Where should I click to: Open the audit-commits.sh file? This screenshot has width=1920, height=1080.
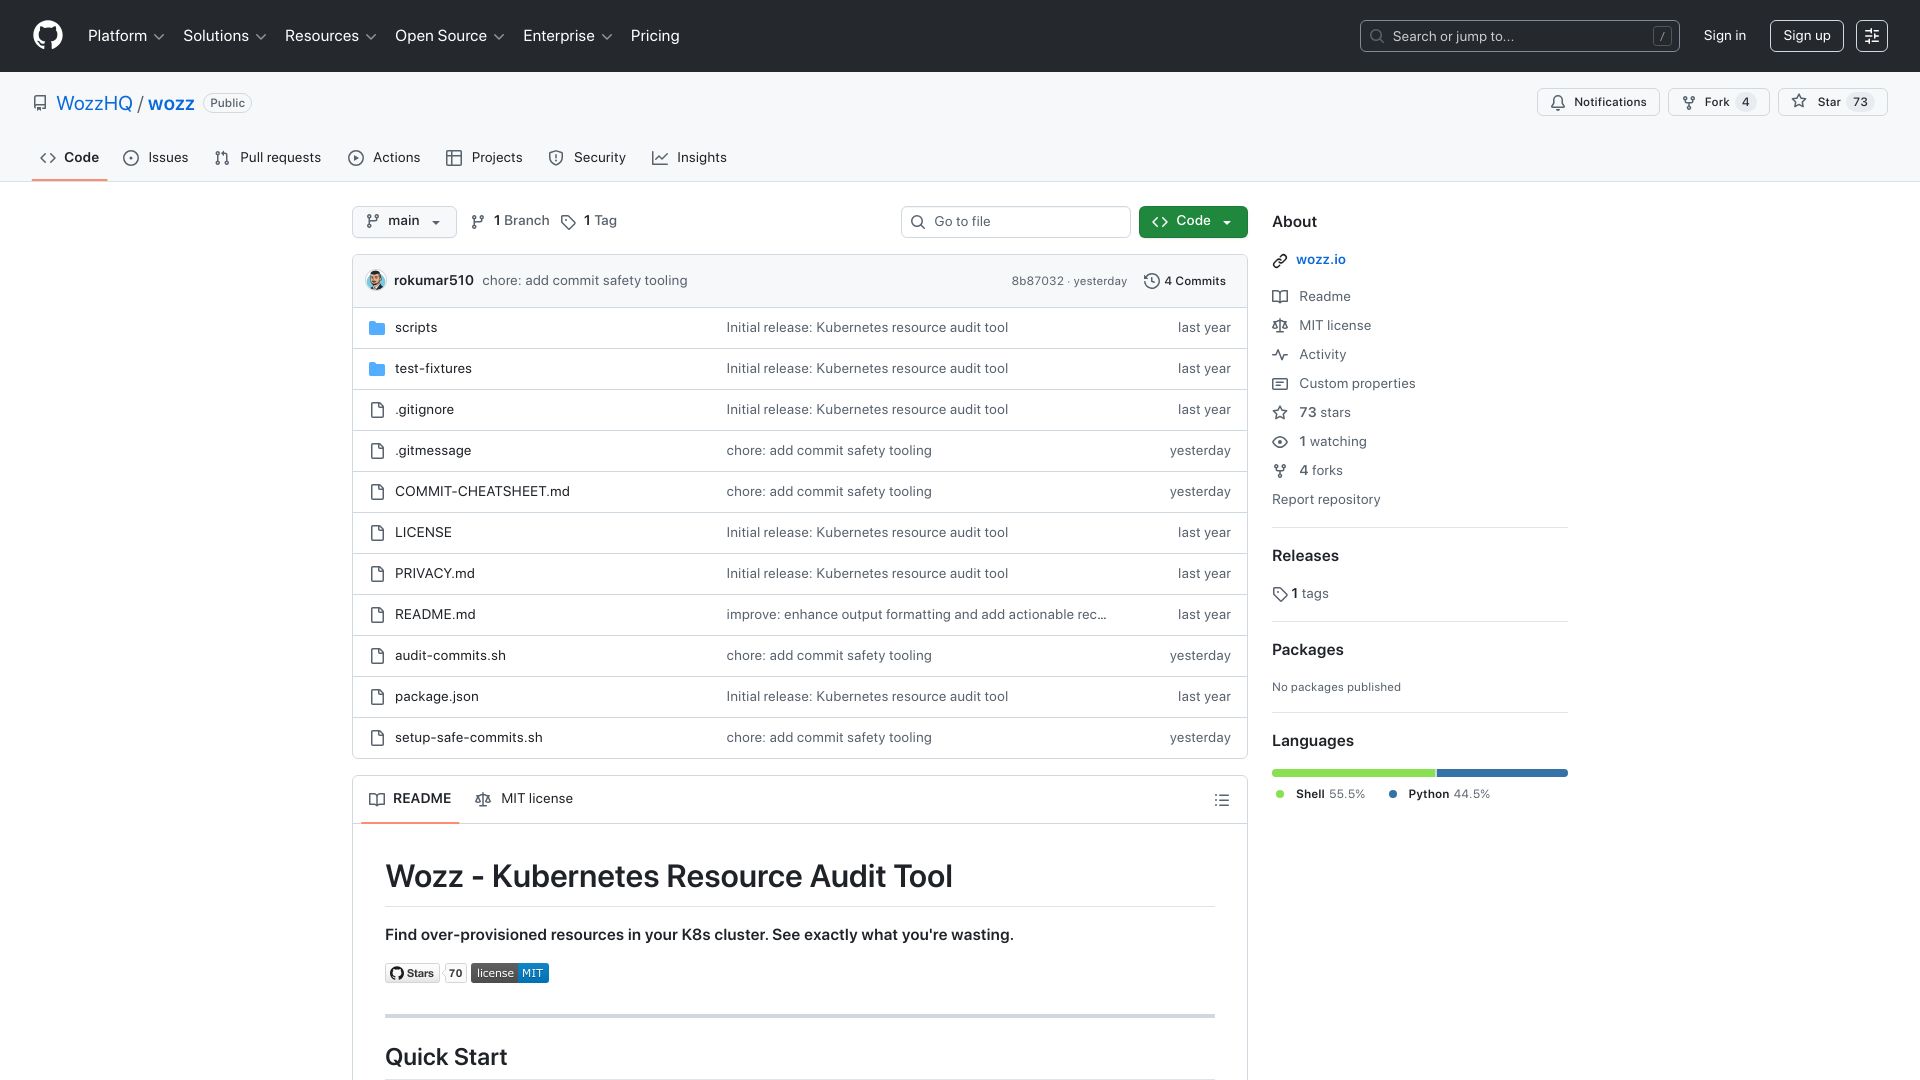pyautogui.click(x=450, y=656)
